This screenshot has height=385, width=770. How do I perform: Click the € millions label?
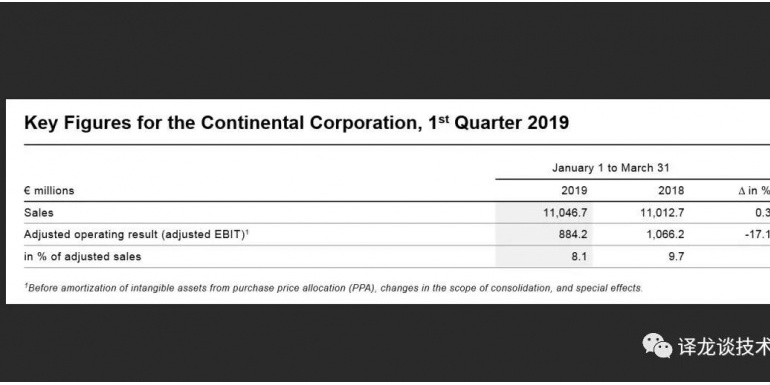point(49,191)
